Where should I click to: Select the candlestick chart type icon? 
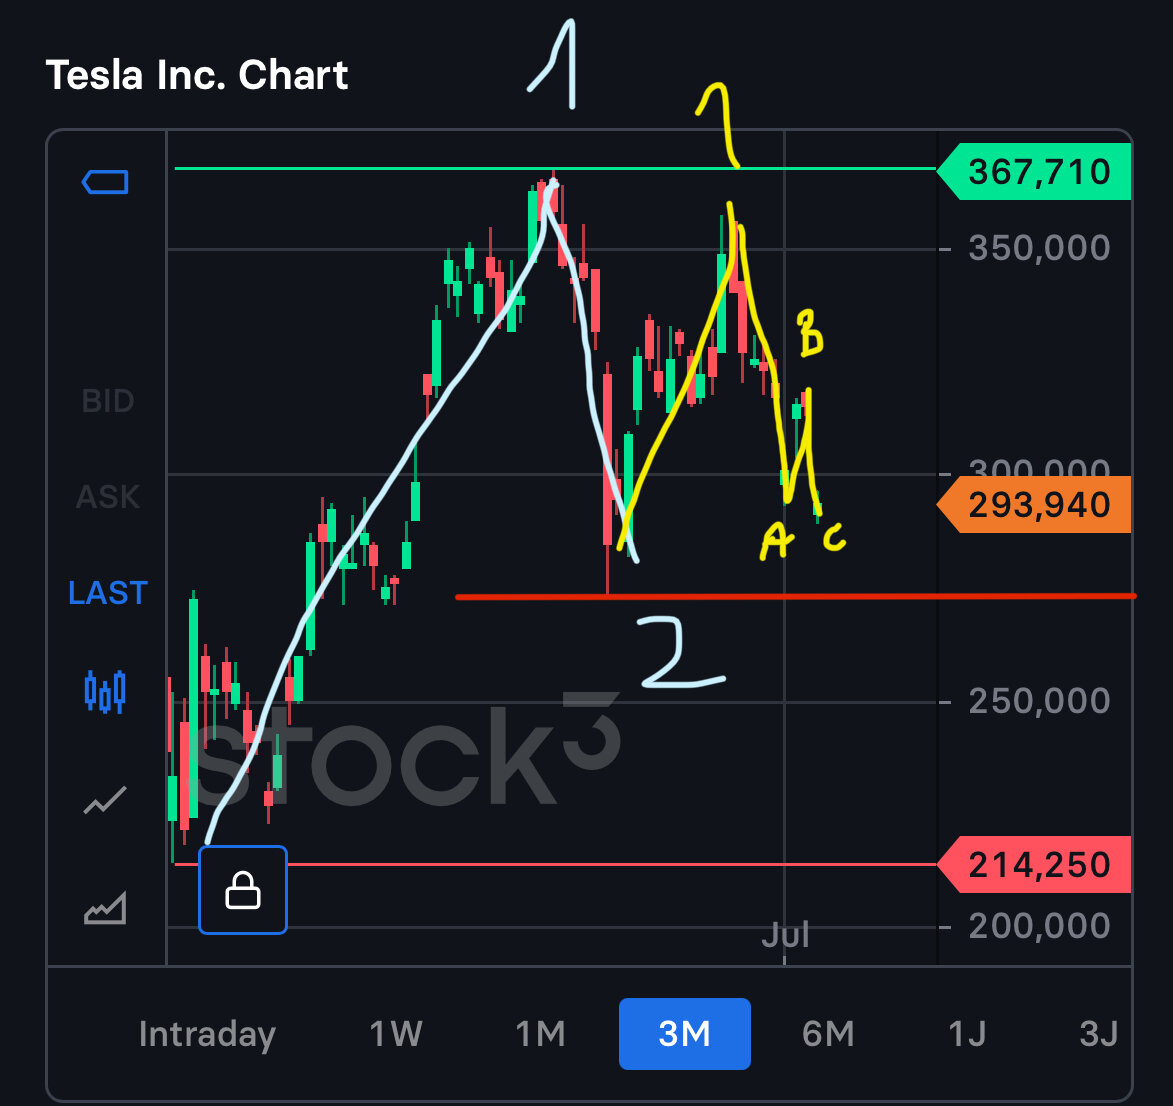click(105, 691)
